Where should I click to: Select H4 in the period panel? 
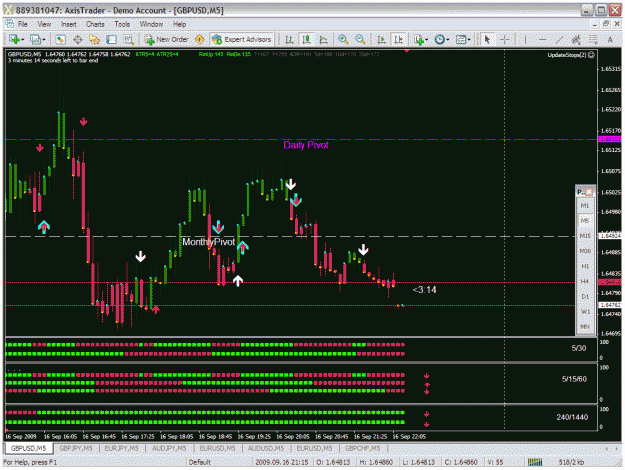point(585,281)
